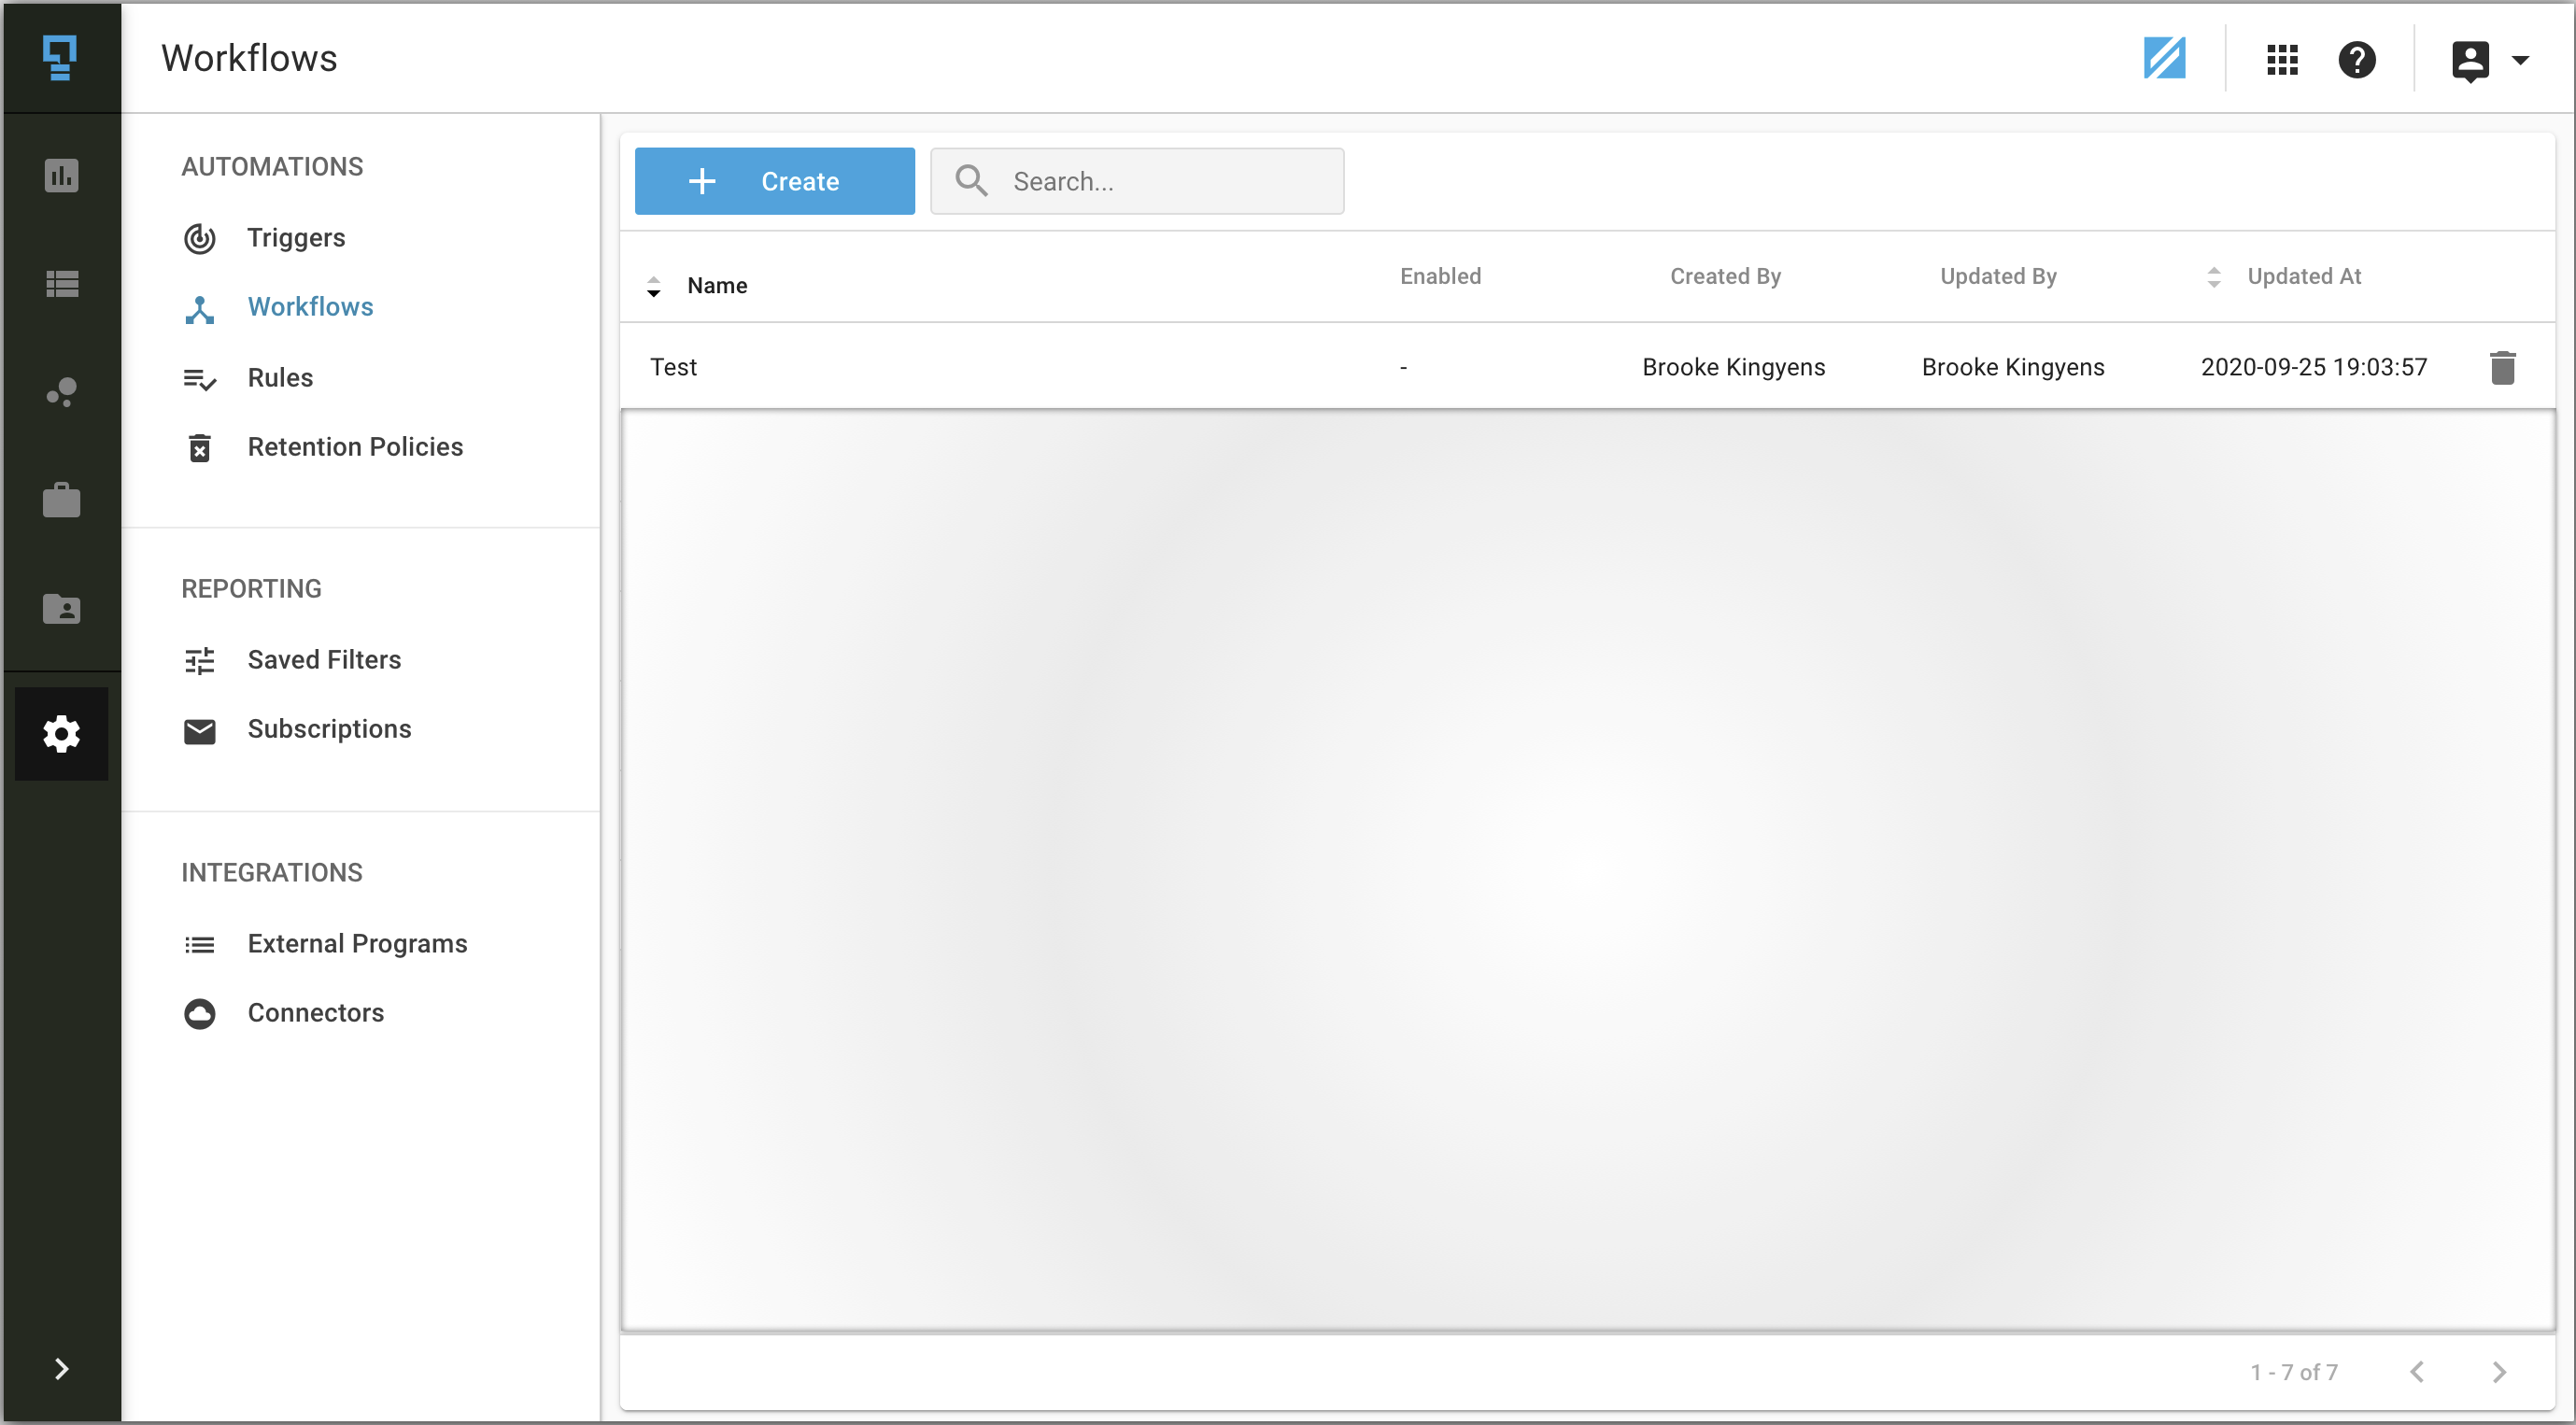Go to Retention Policies page
This screenshot has height=1425, width=2576.
click(355, 447)
